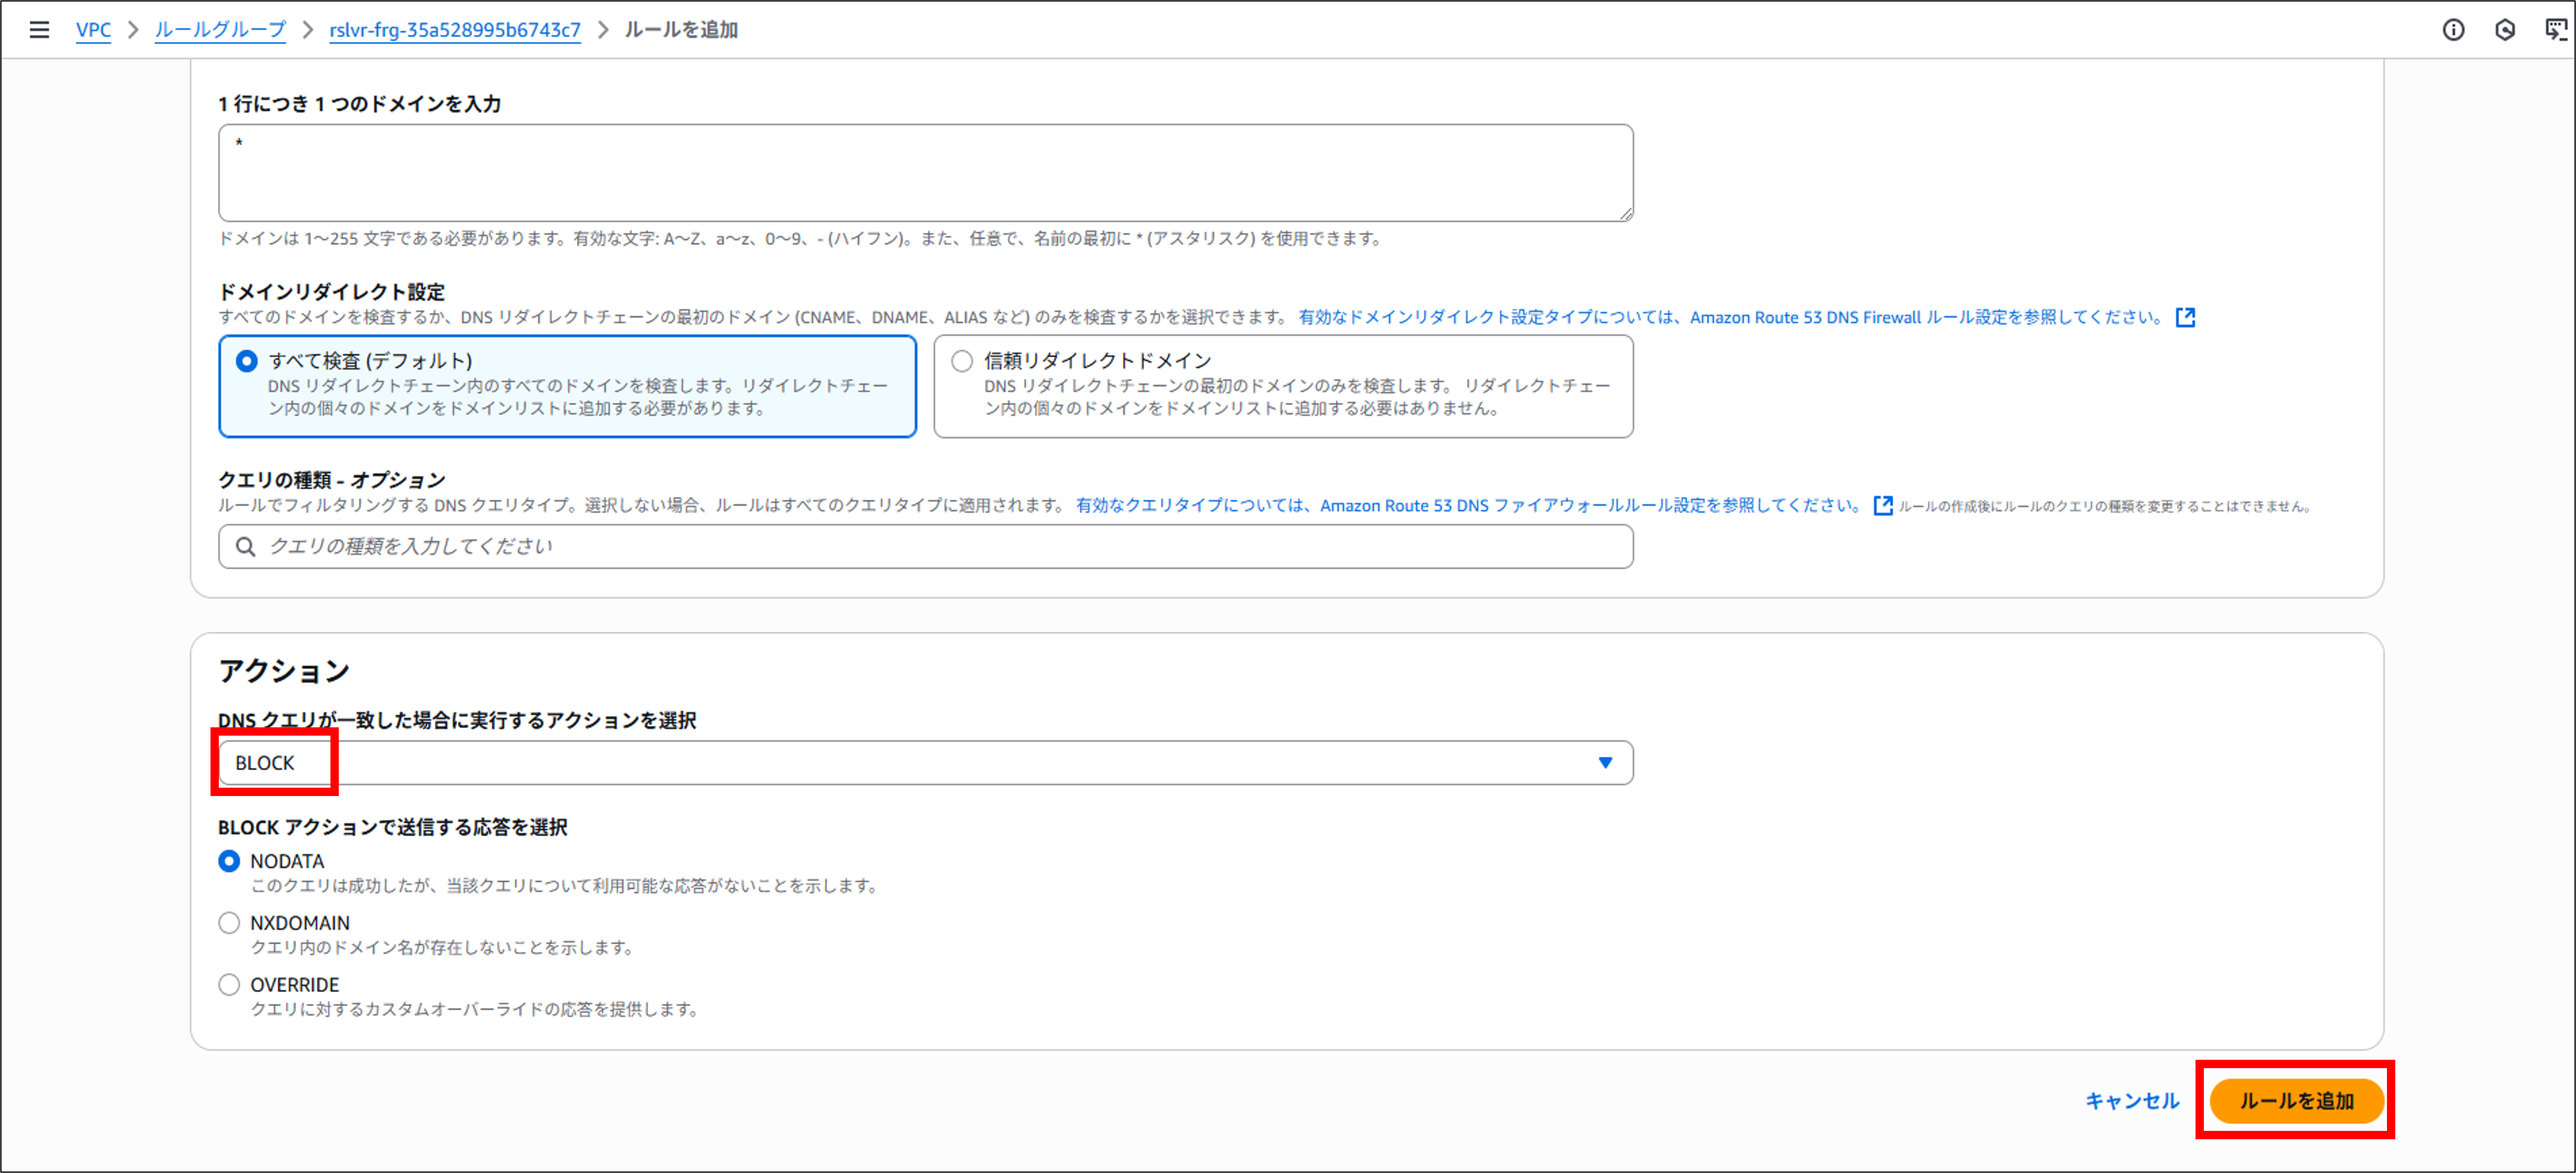Go to VPC breadcrumb
2576x1173 pixels.
tap(93, 30)
